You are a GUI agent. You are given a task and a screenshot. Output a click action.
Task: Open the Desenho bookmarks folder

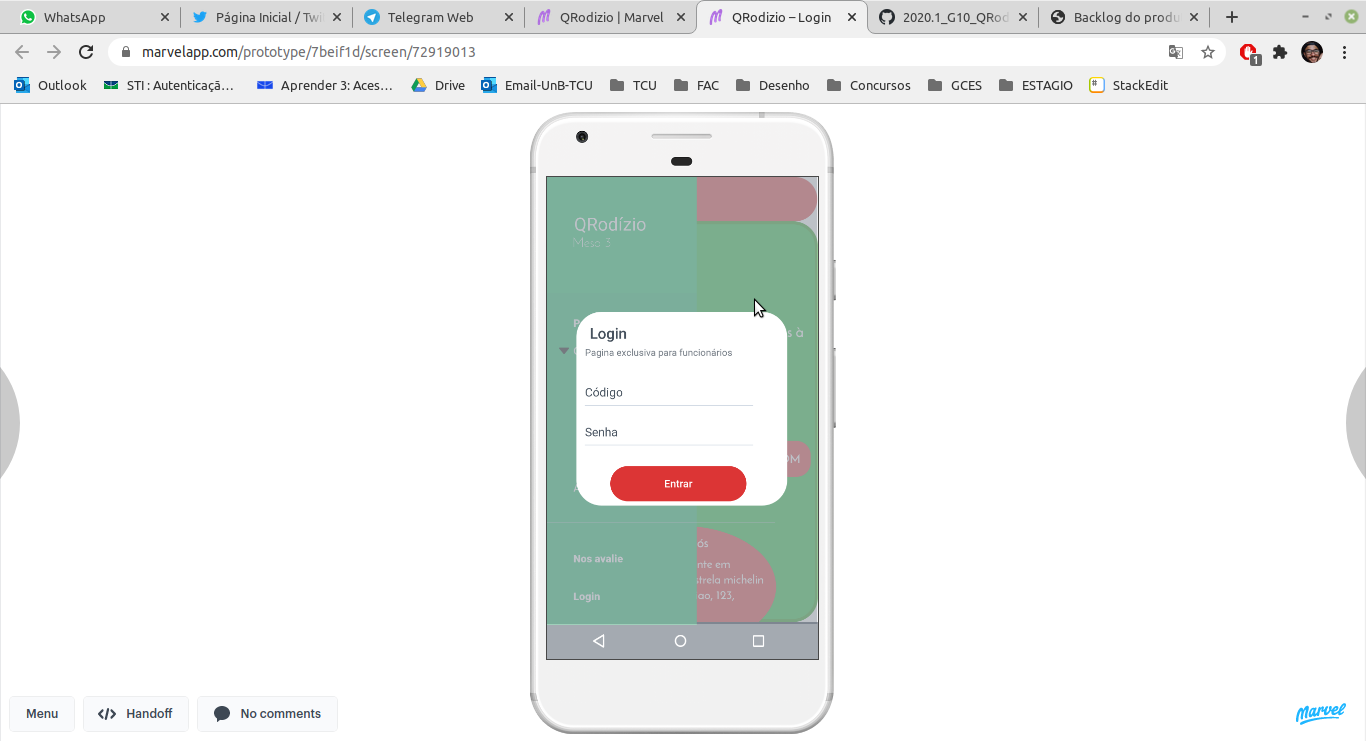[772, 85]
